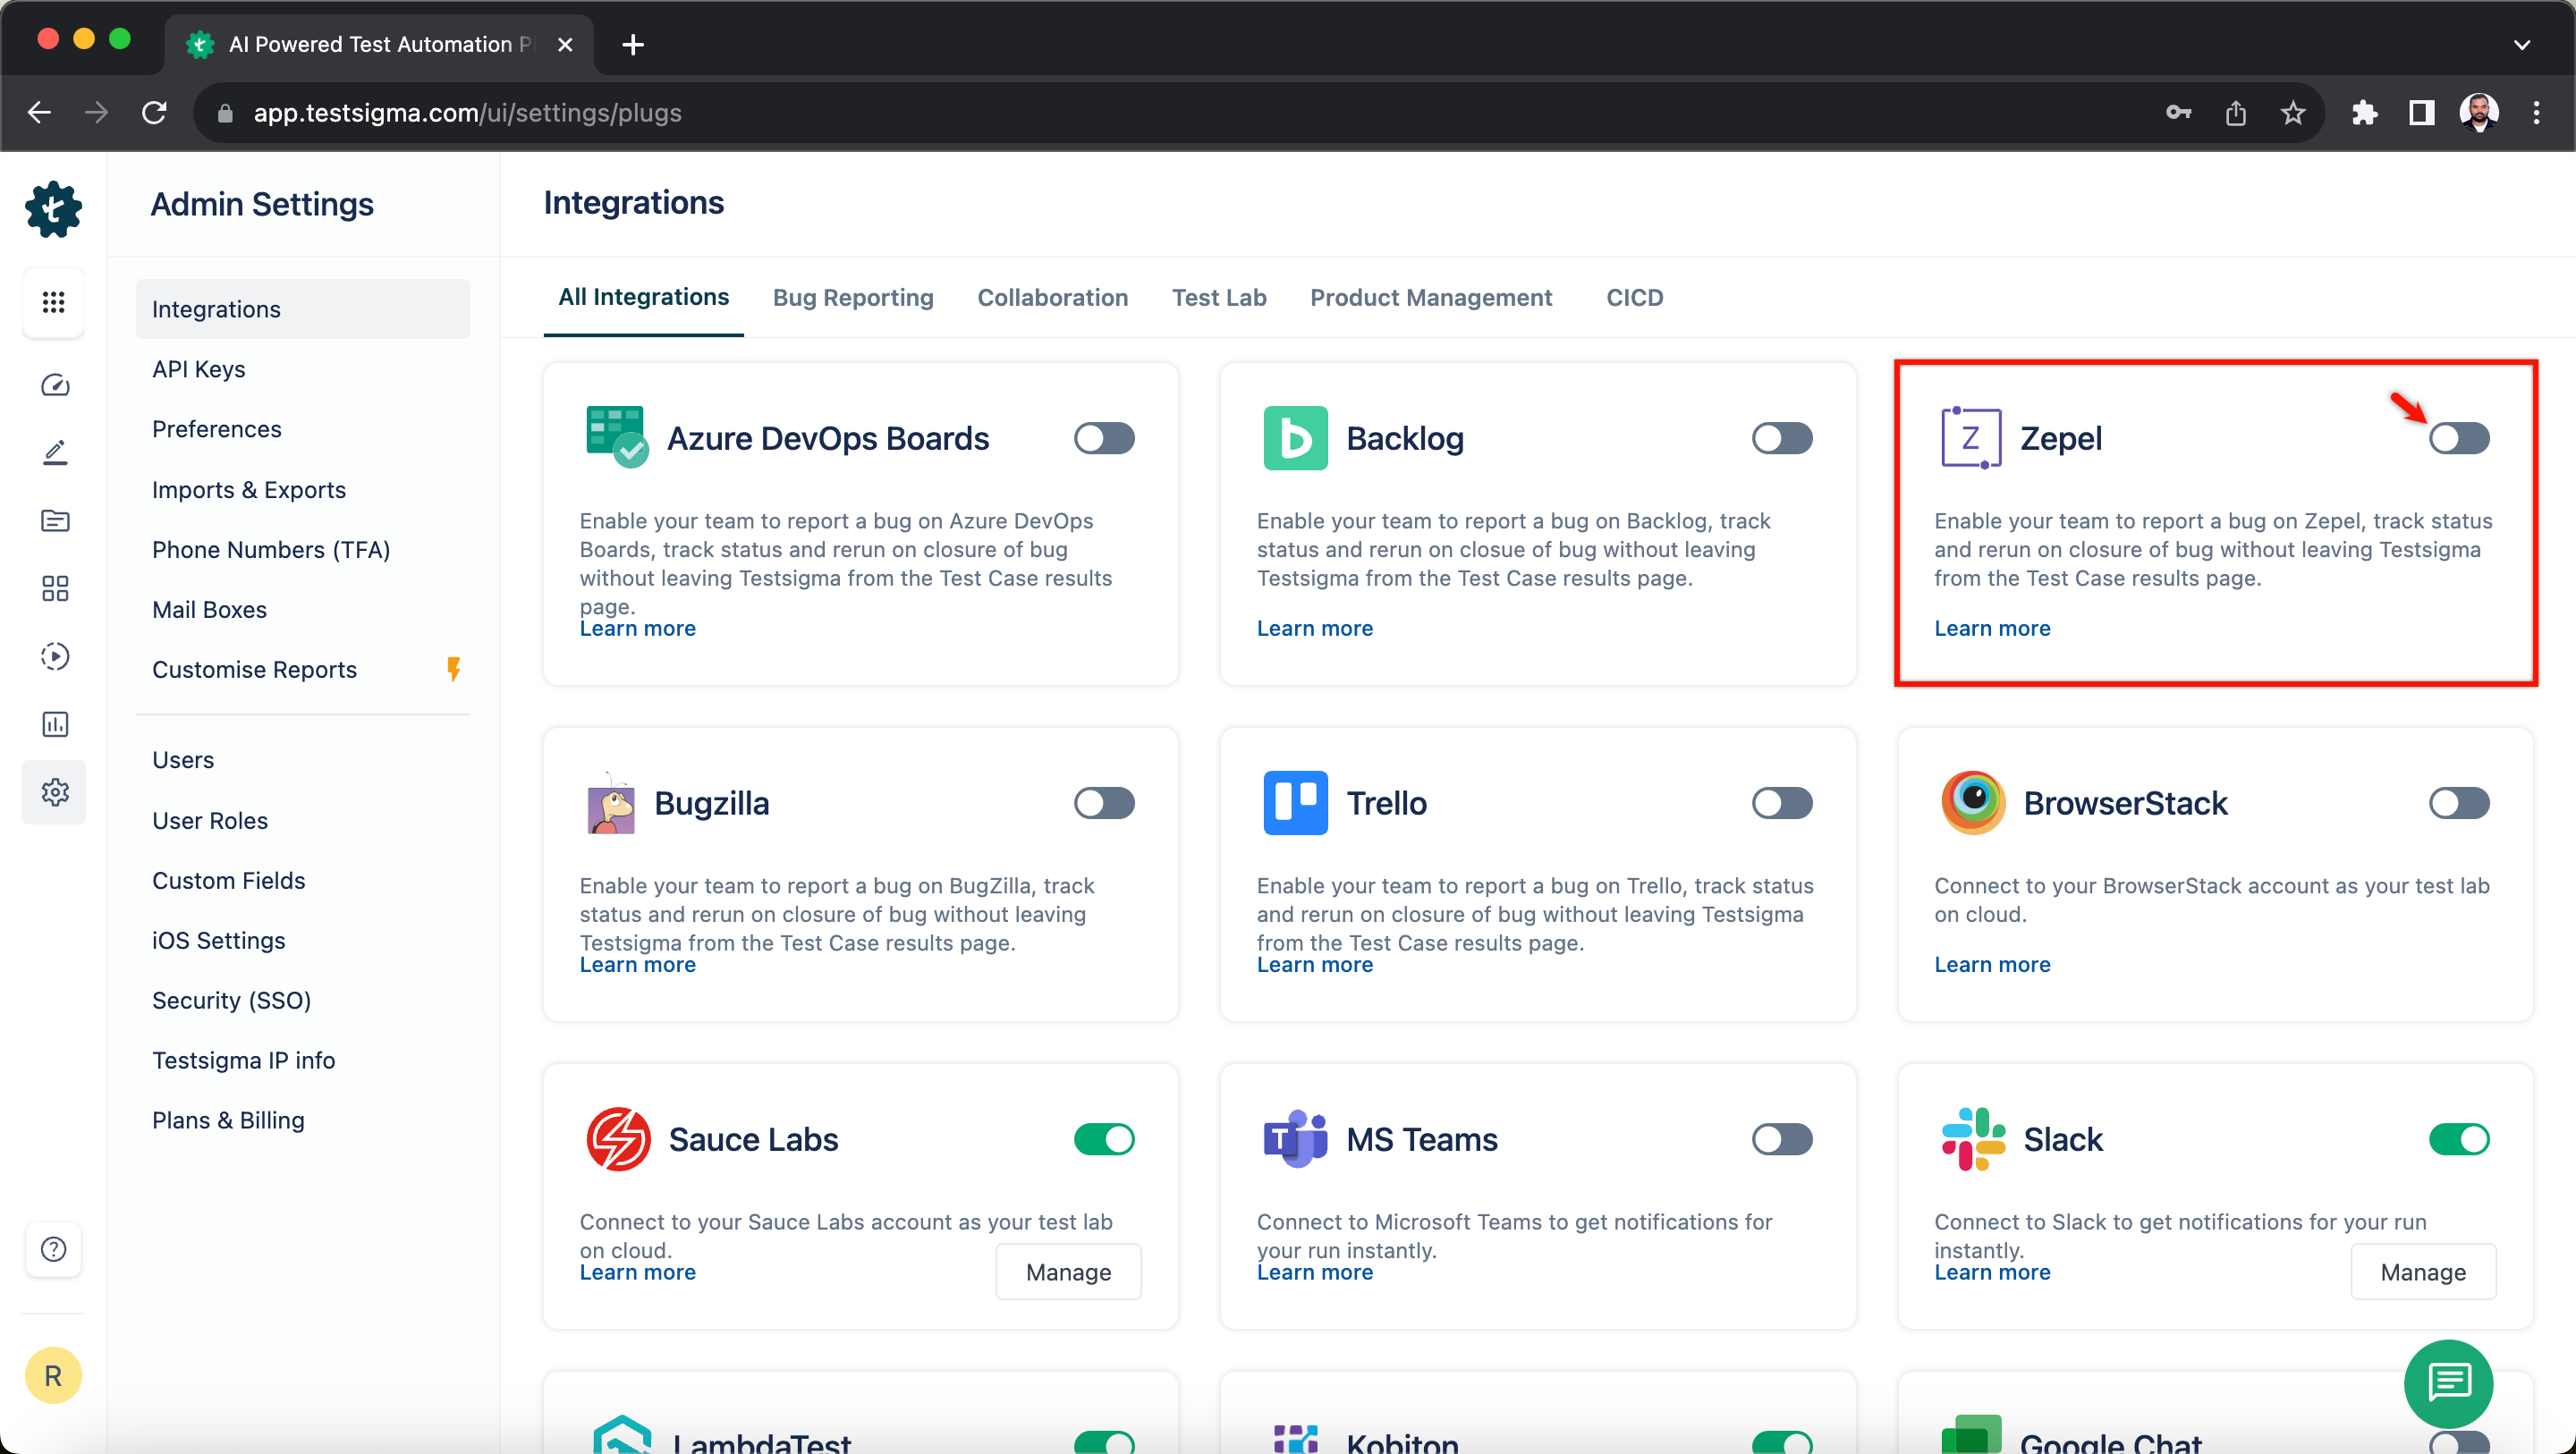Image resolution: width=2576 pixels, height=1454 pixels.
Task: Click the help question mark icon
Action: [x=54, y=1249]
